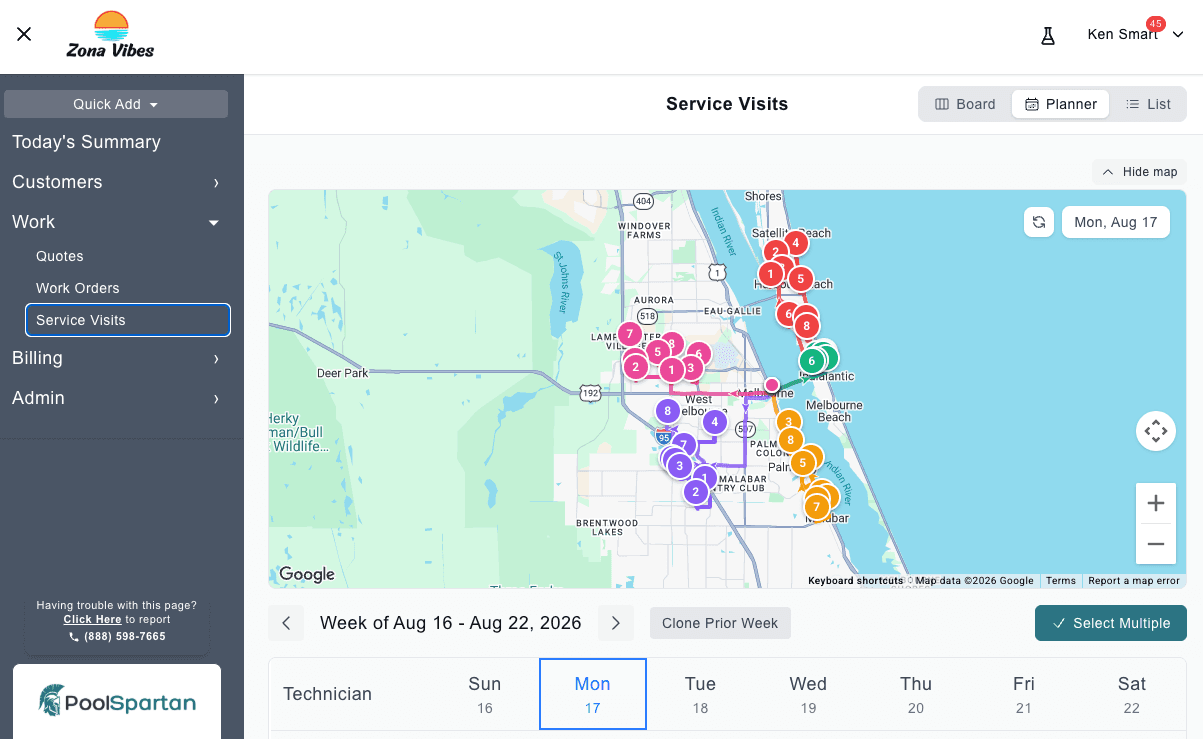Go to Today's Summary

(86, 142)
